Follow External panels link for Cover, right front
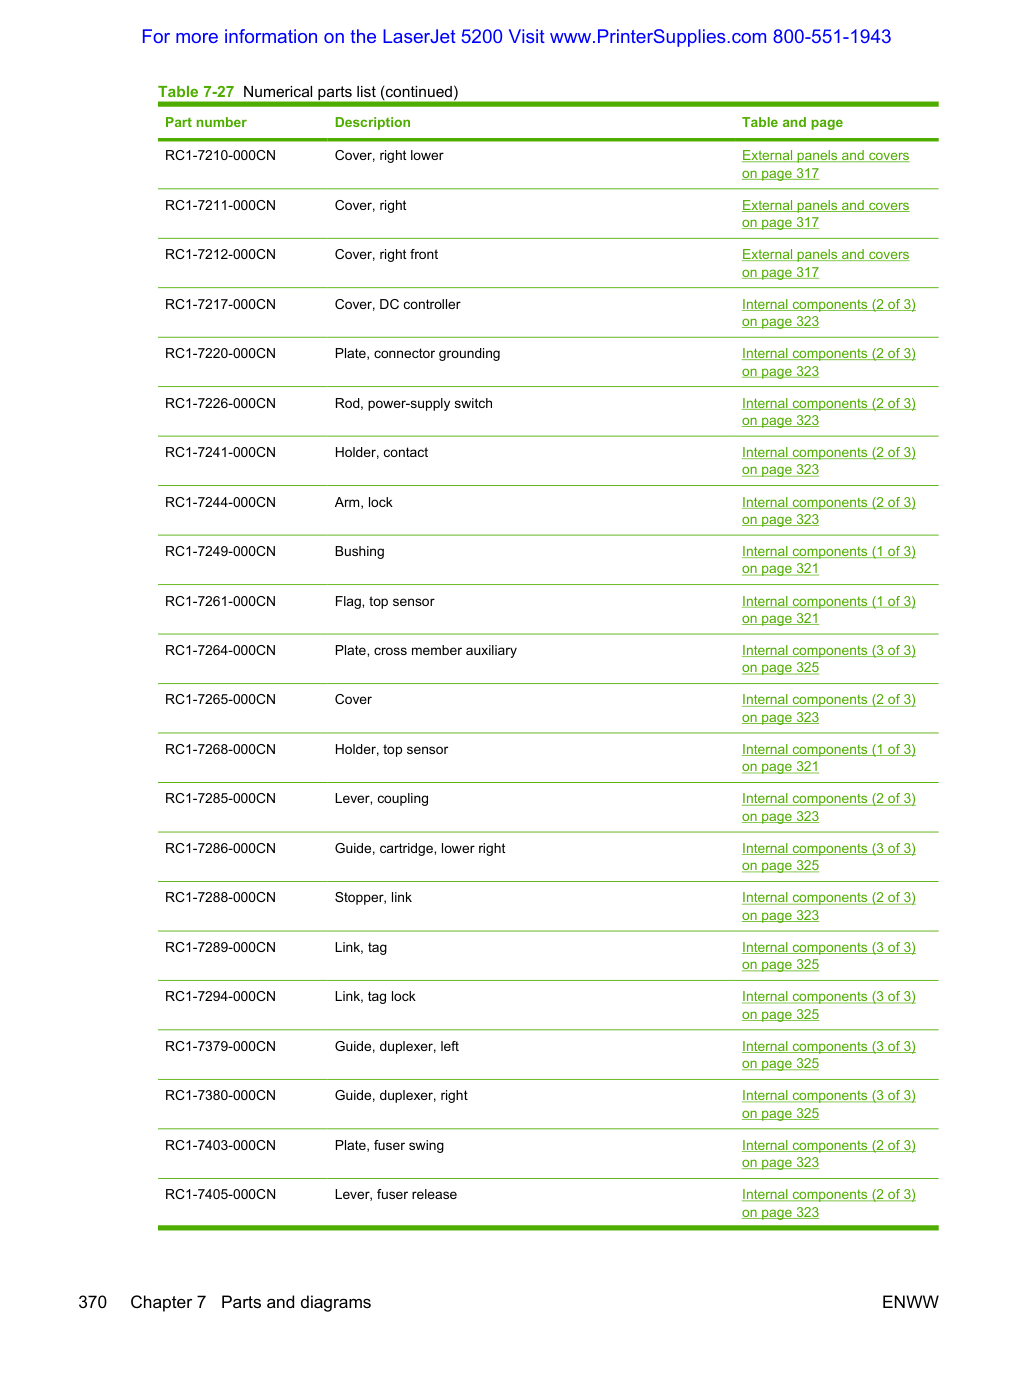 click(x=825, y=263)
